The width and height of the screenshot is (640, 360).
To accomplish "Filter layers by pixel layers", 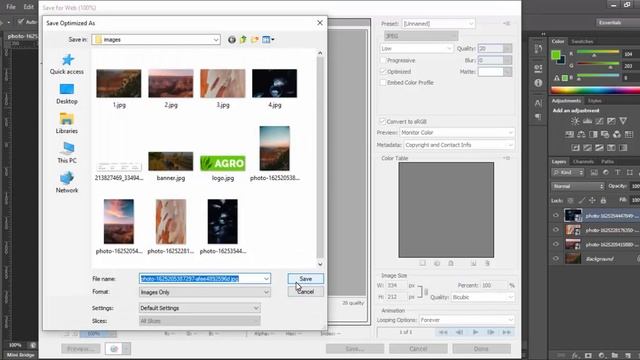I will (594, 173).
